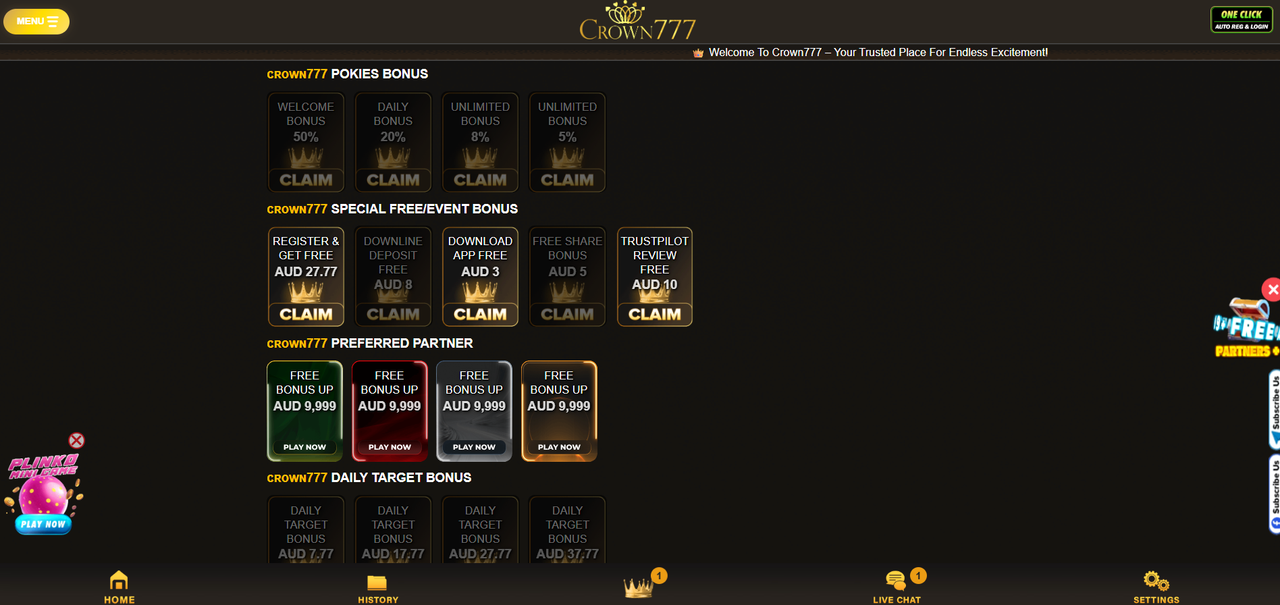This screenshot has height=605, width=1280.
Task: Claim the Welcome Bonus 50% card
Action: click(x=306, y=142)
